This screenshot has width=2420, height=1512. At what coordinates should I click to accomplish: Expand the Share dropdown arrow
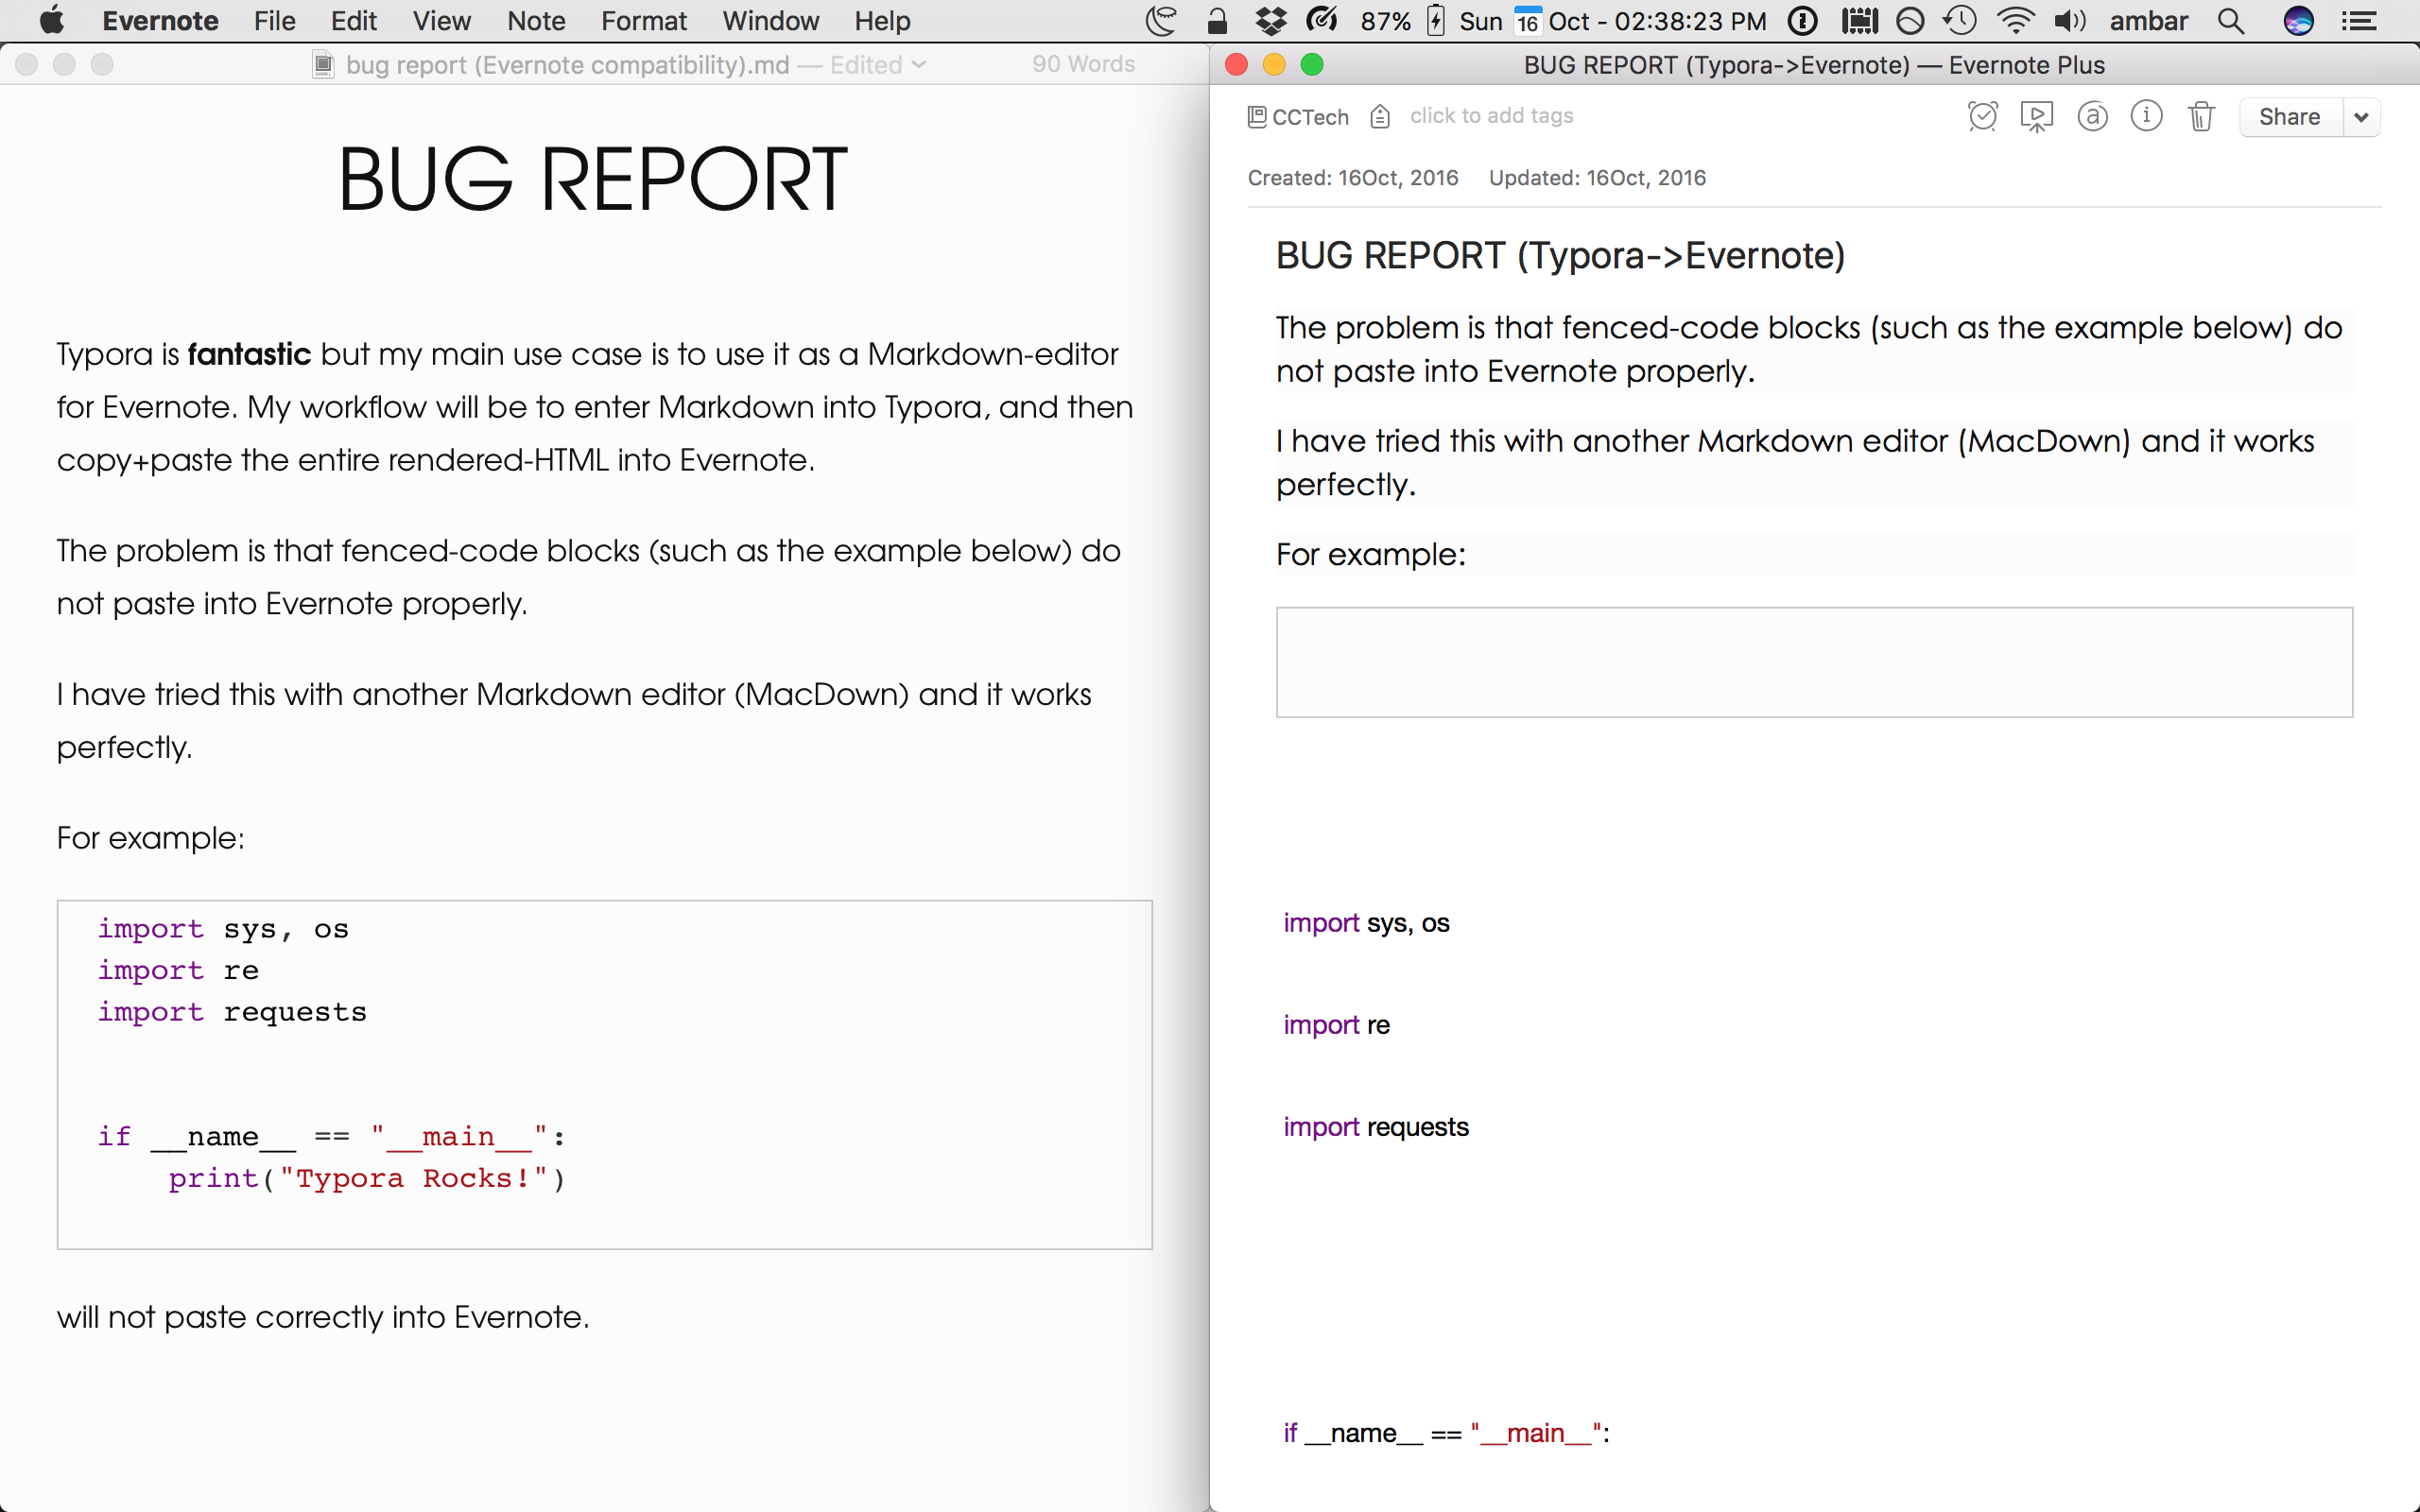tap(2362, 117)
